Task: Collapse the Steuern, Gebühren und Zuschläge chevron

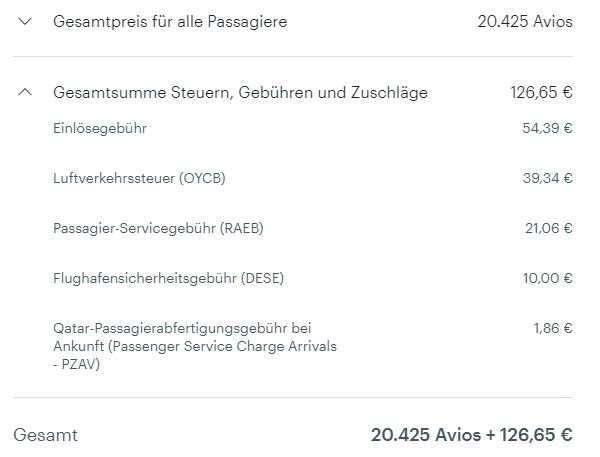Action: (x=25, y=93)
